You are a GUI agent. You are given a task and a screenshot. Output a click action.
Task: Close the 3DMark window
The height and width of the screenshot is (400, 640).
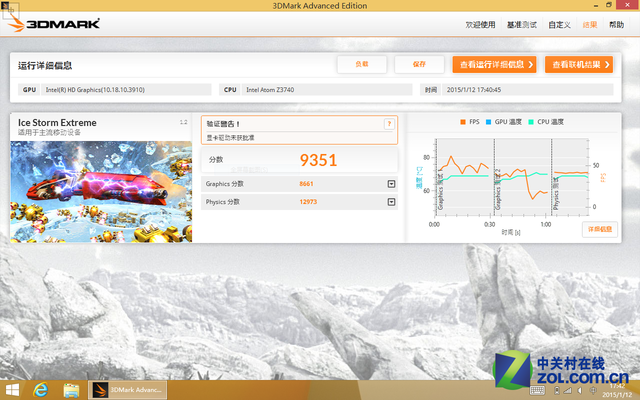[628, 5]
